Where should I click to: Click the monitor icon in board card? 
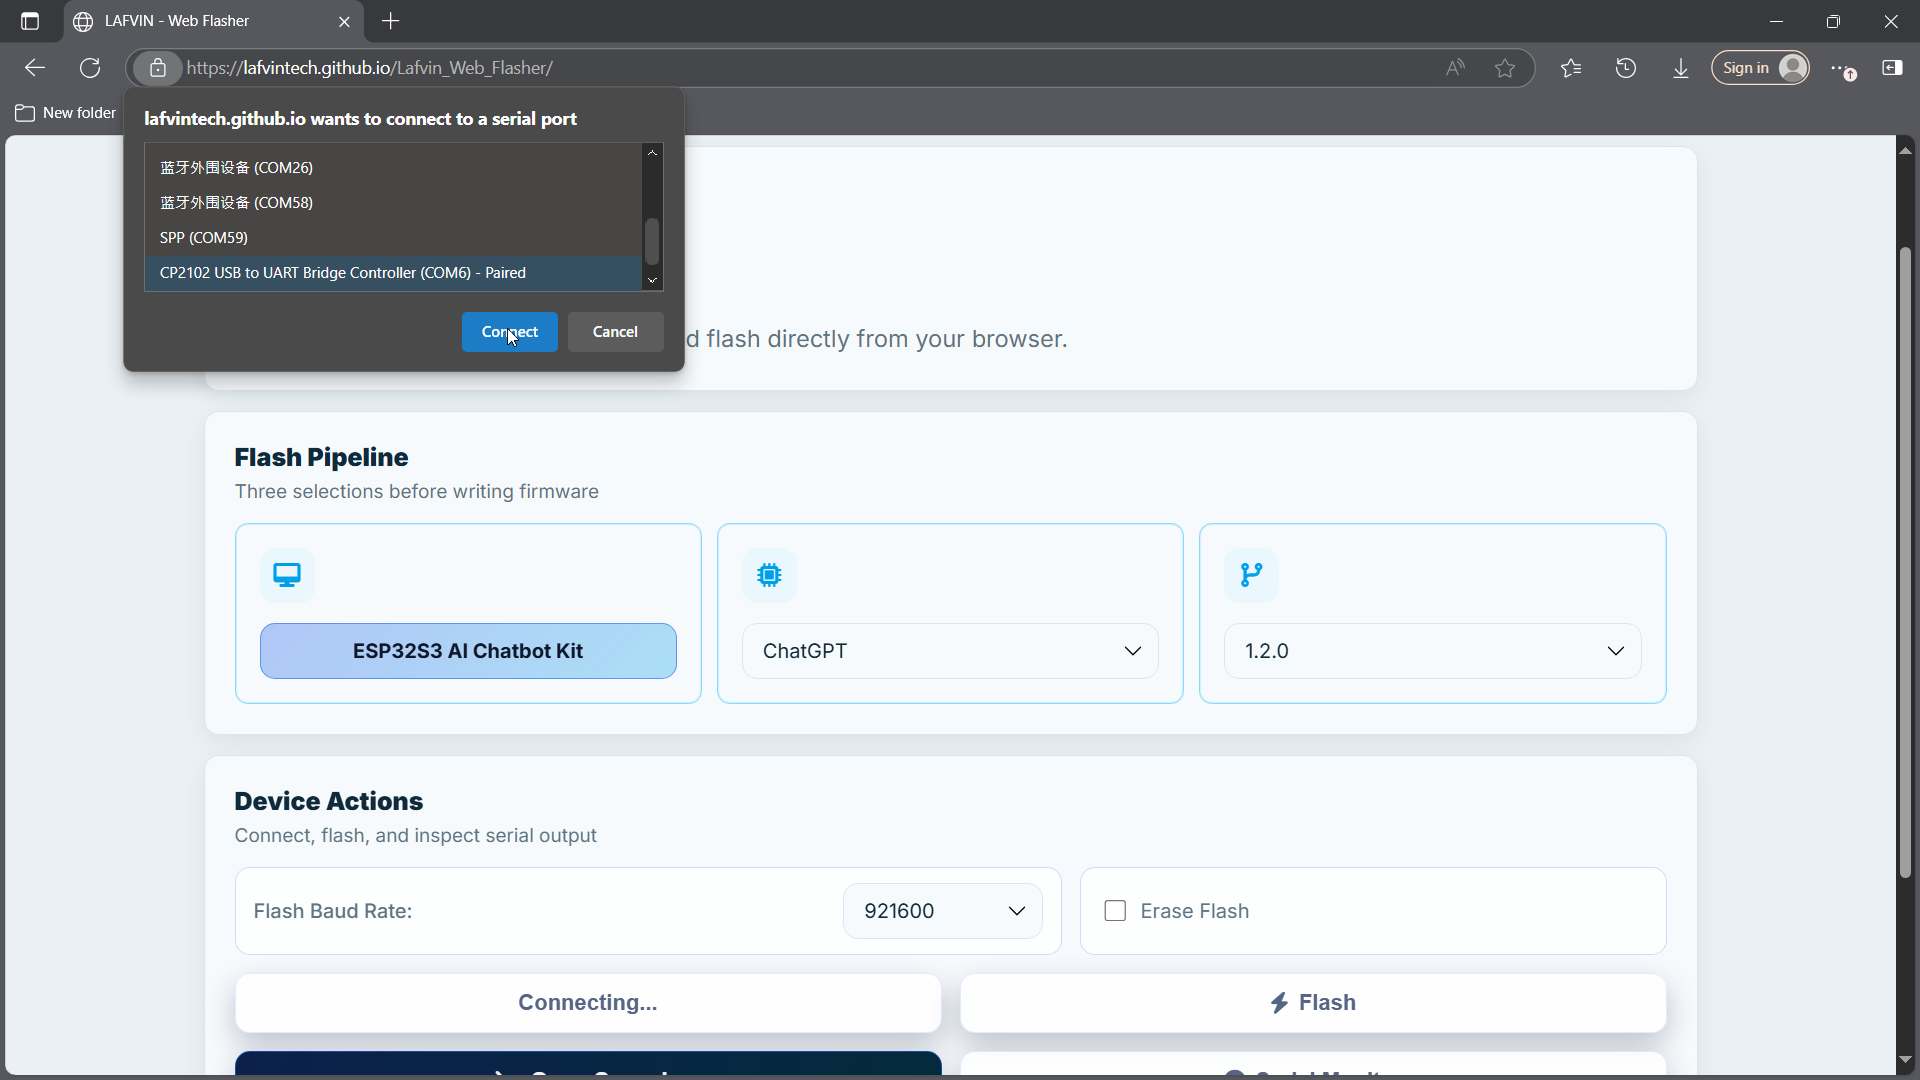tap(287, 575)
